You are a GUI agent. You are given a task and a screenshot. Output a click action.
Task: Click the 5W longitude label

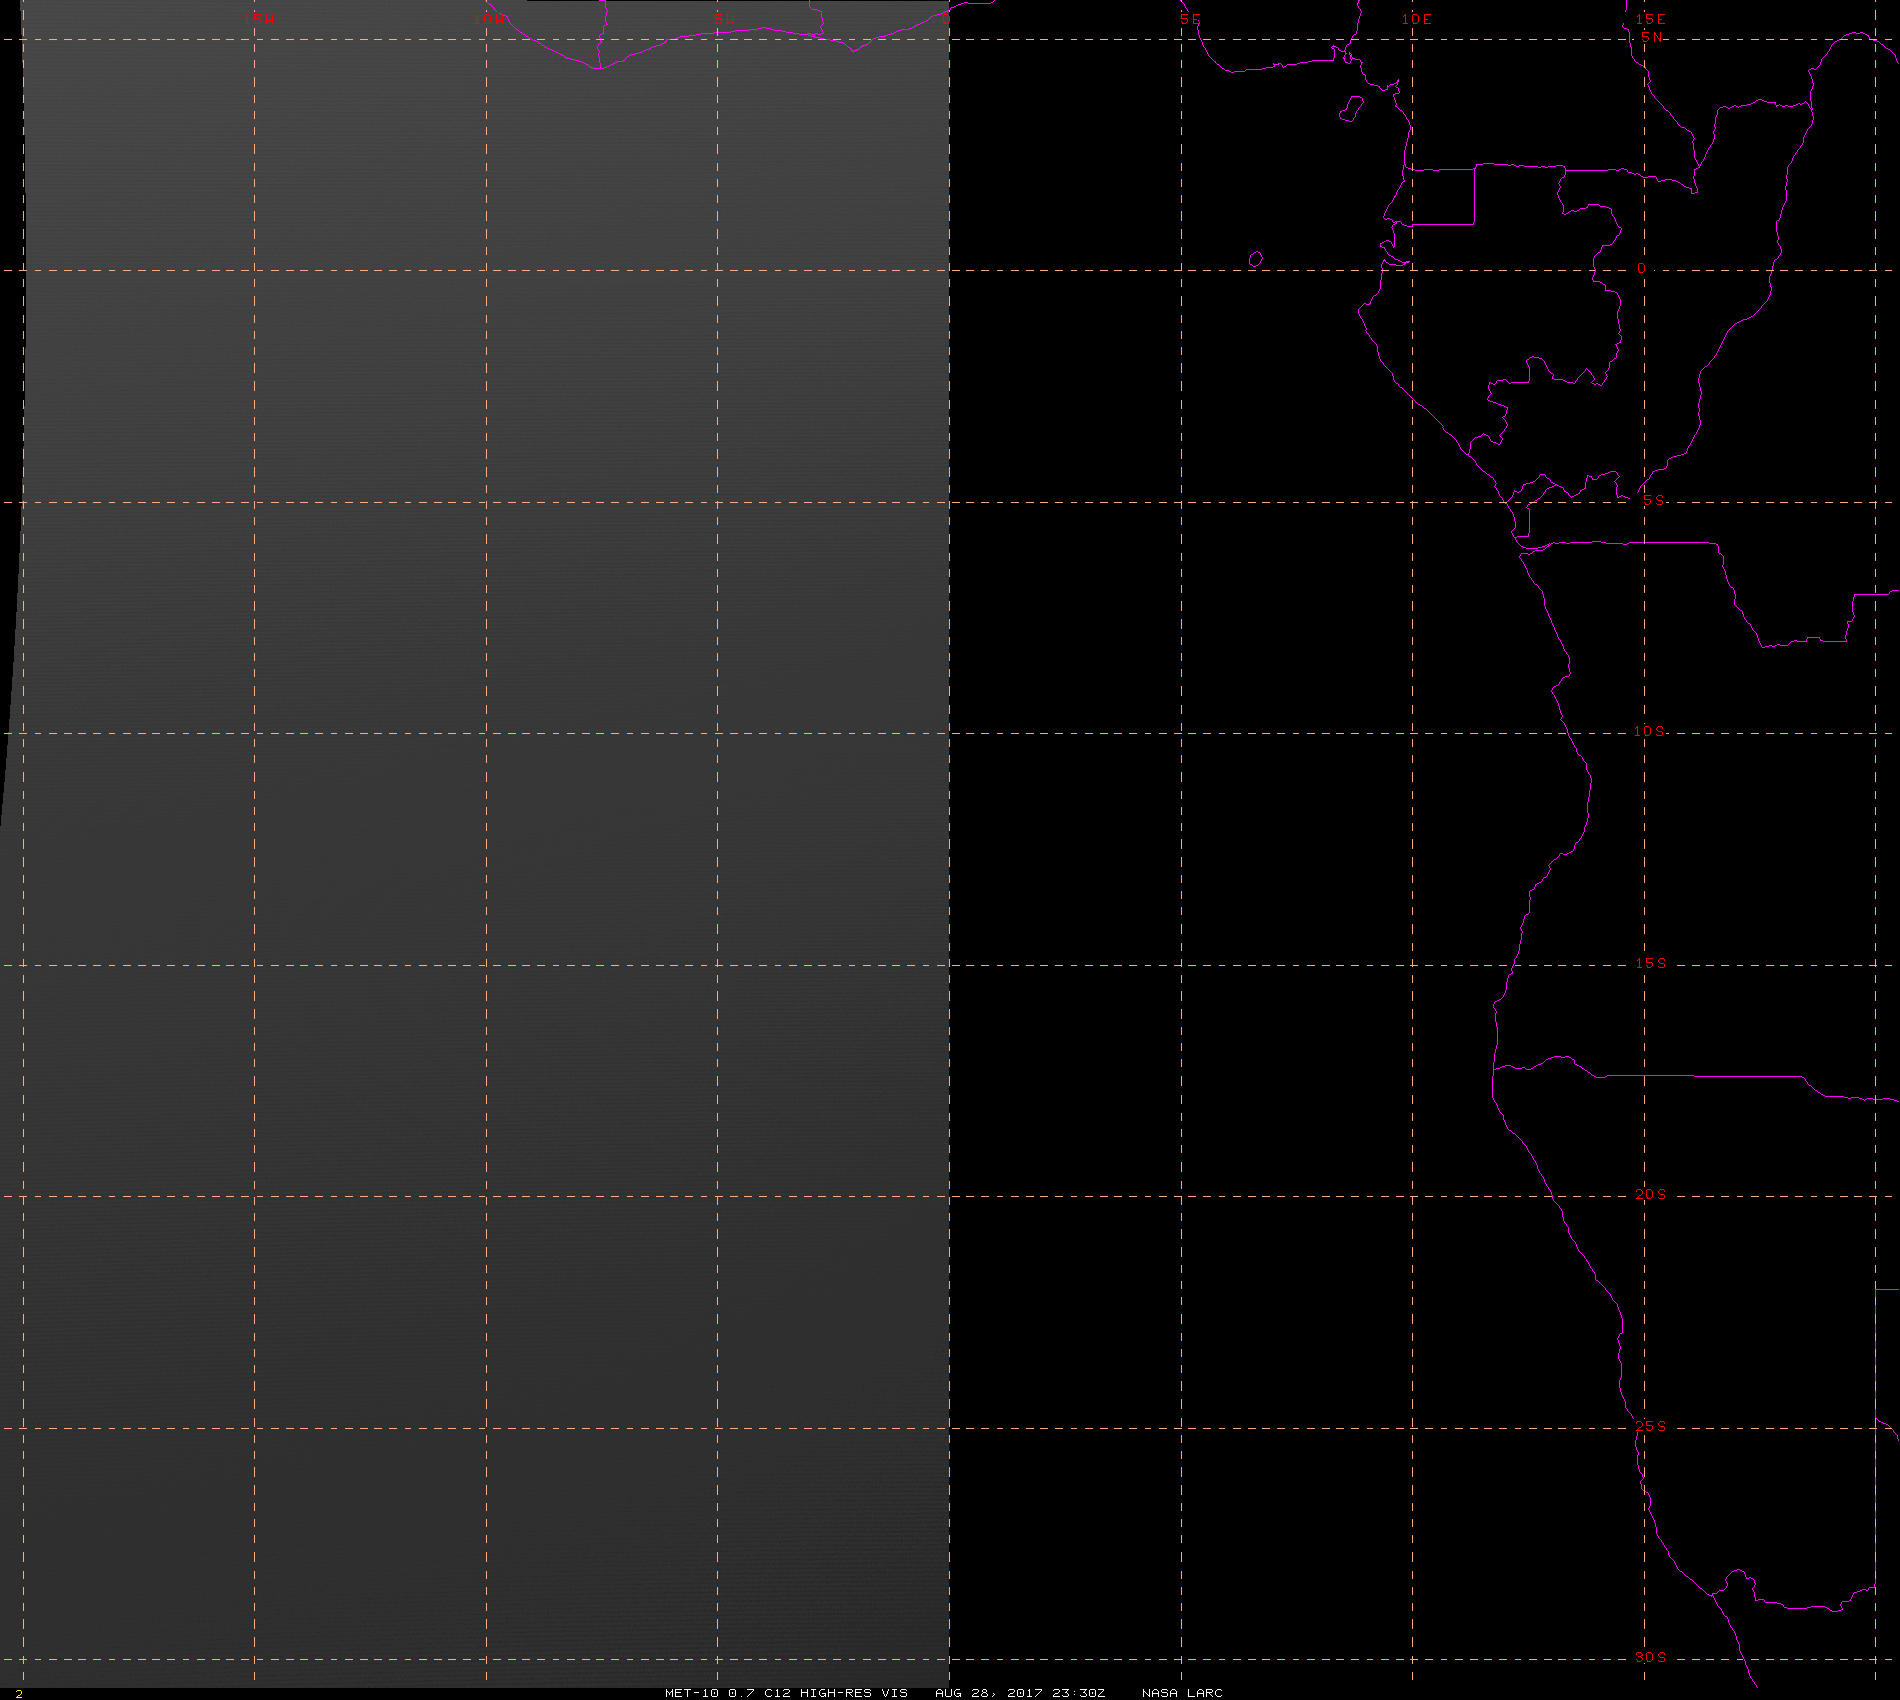pos(725,19)
